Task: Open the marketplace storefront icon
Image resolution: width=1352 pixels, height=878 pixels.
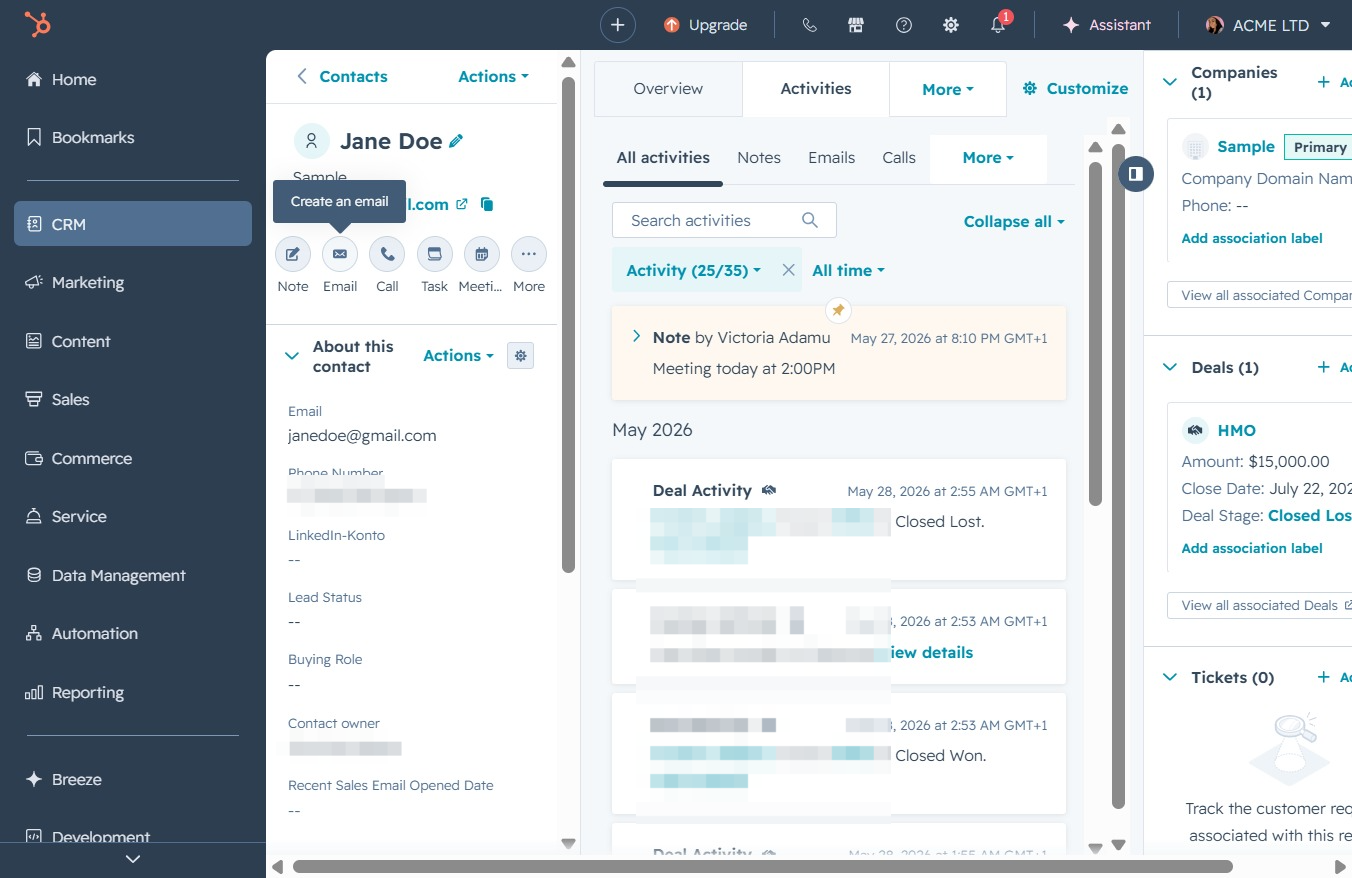Action: pos(856,25)
